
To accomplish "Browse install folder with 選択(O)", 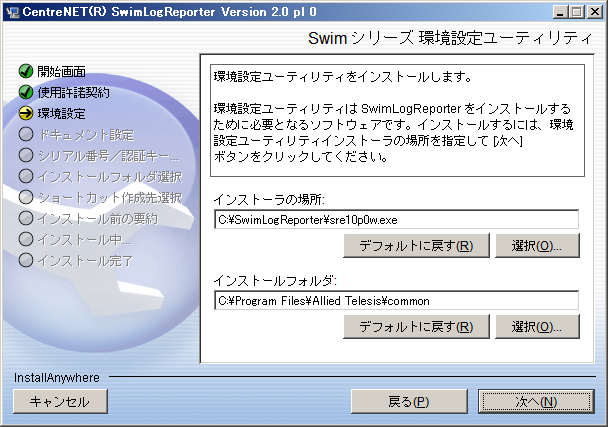I will coord(537,327).
